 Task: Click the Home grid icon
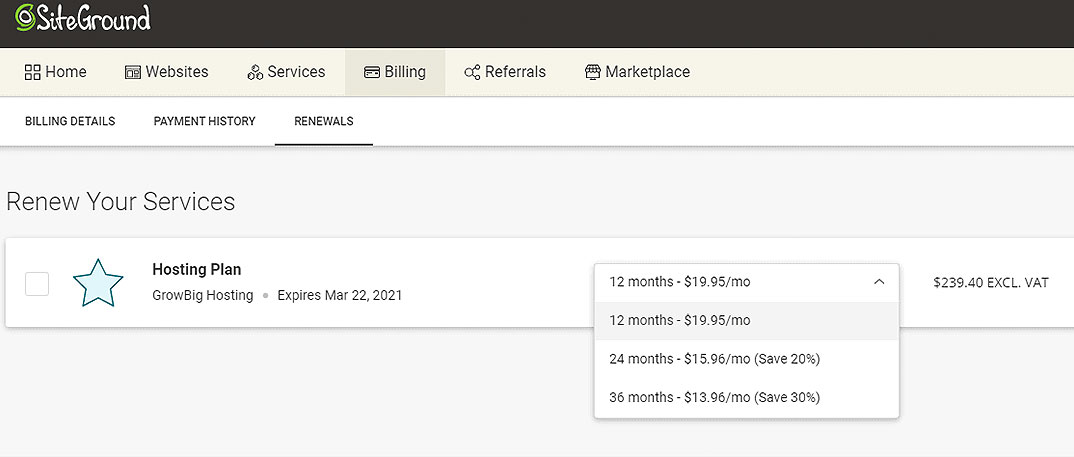point(32,72)
